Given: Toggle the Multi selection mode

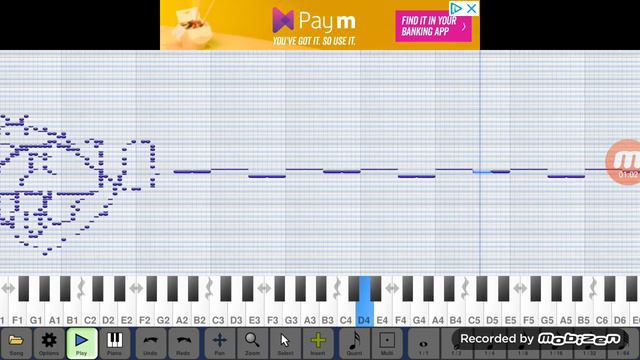Looking at the screenshot, I should [387, 343].
